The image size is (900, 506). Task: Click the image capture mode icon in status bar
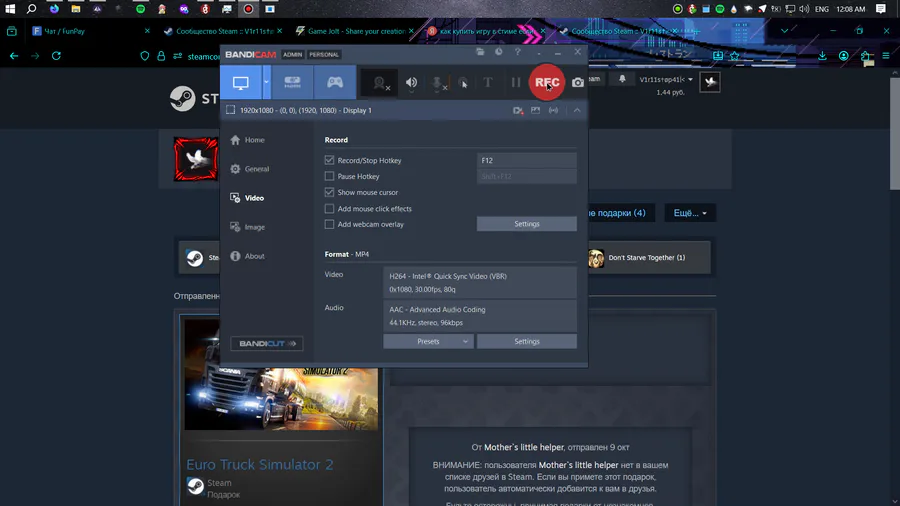point(536,110)
